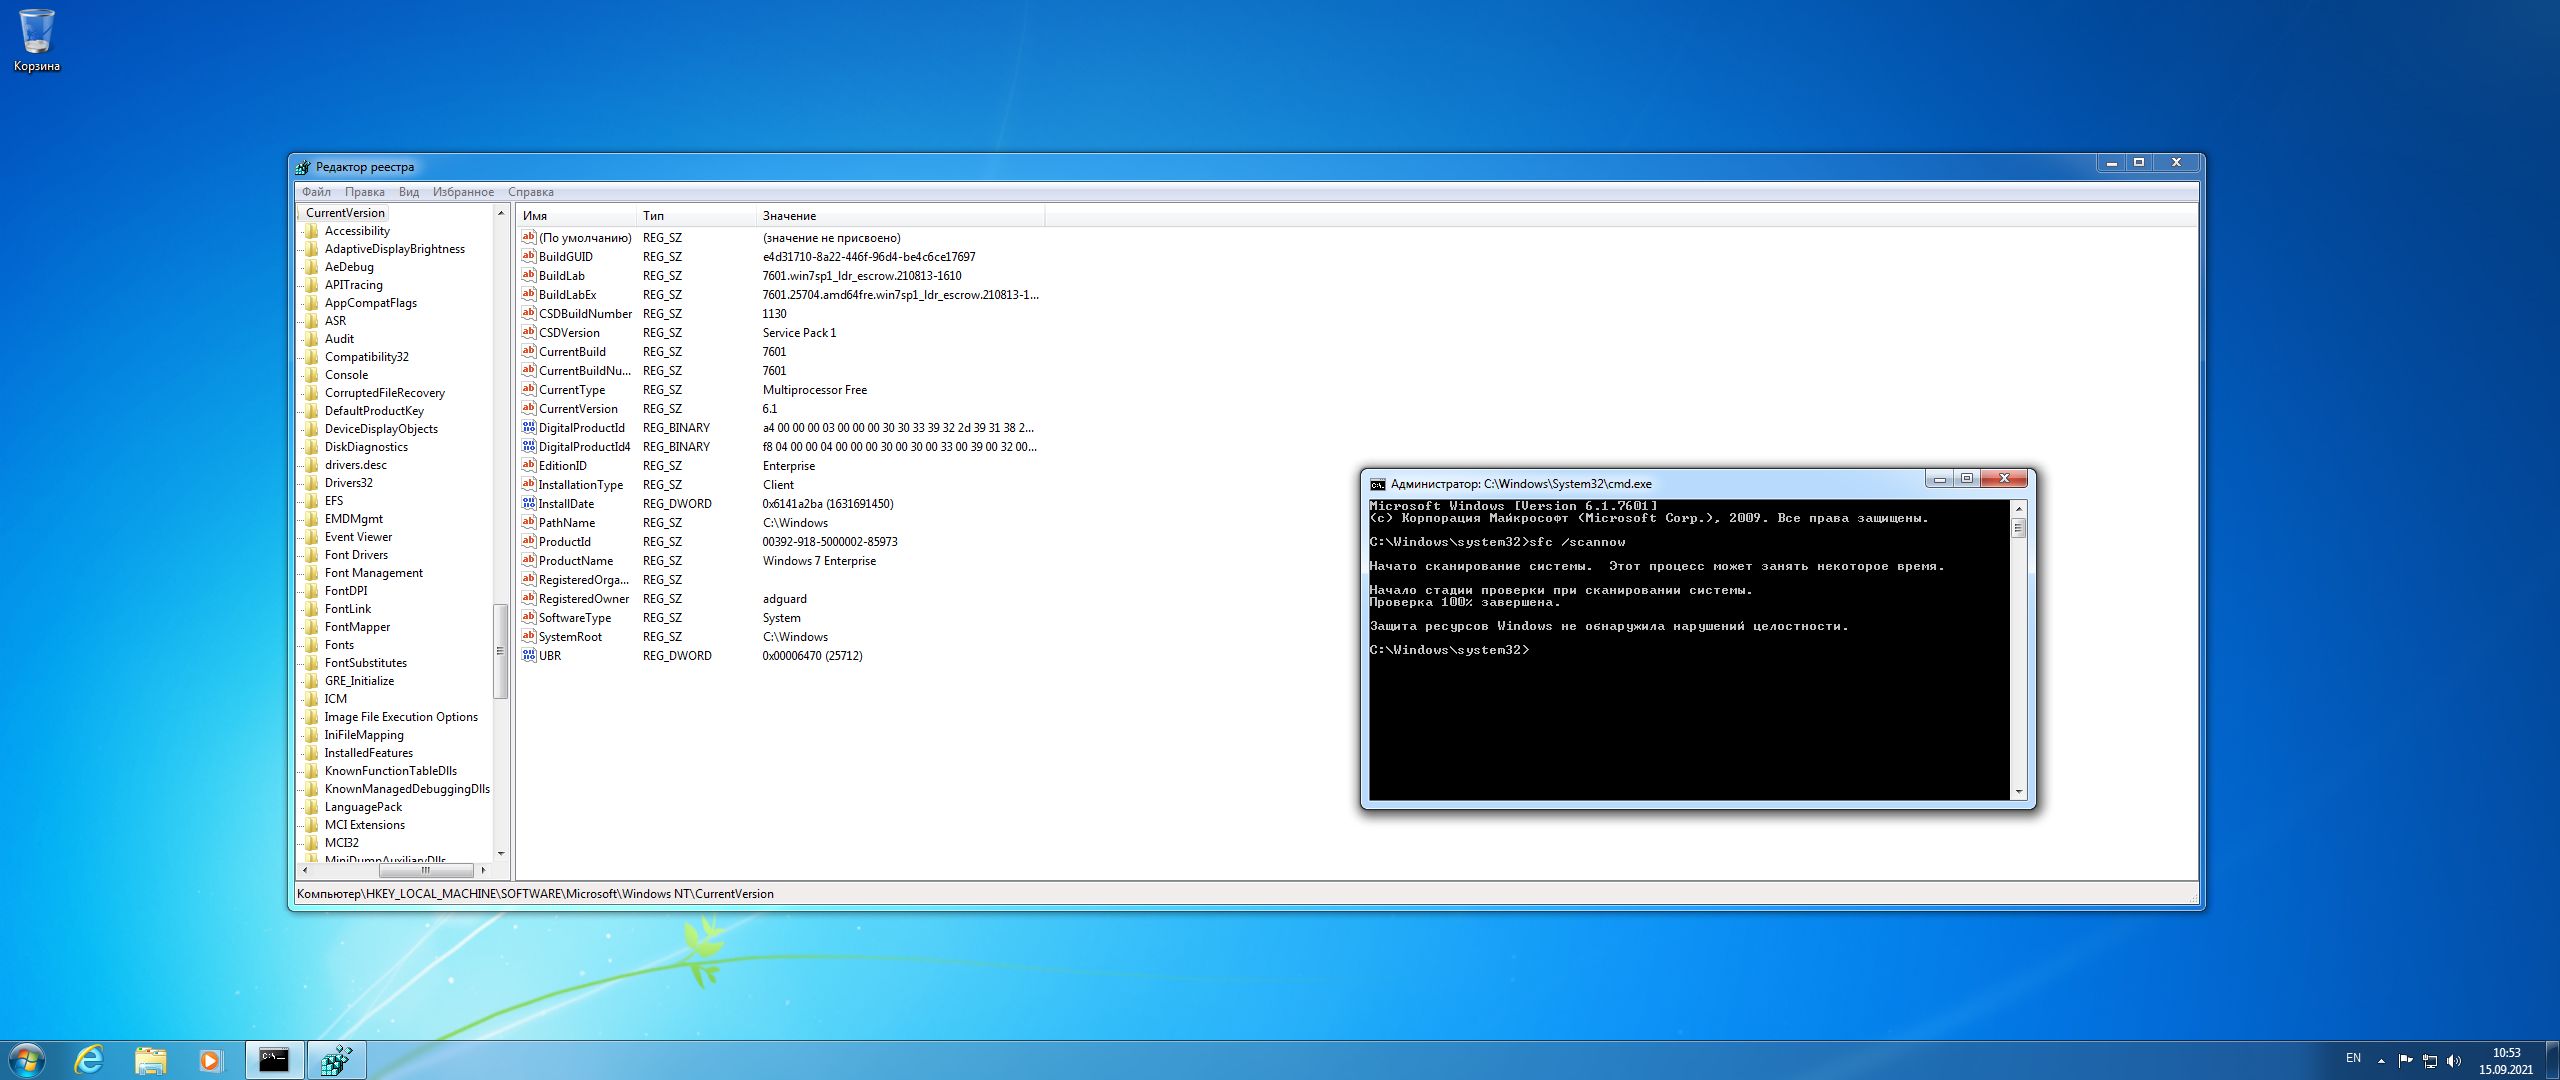Select the ProductName registry value

tap(575, 561)
